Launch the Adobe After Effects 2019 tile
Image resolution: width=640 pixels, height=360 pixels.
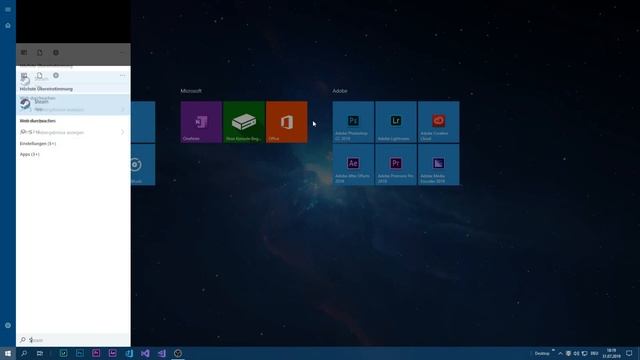click(353, 164)
